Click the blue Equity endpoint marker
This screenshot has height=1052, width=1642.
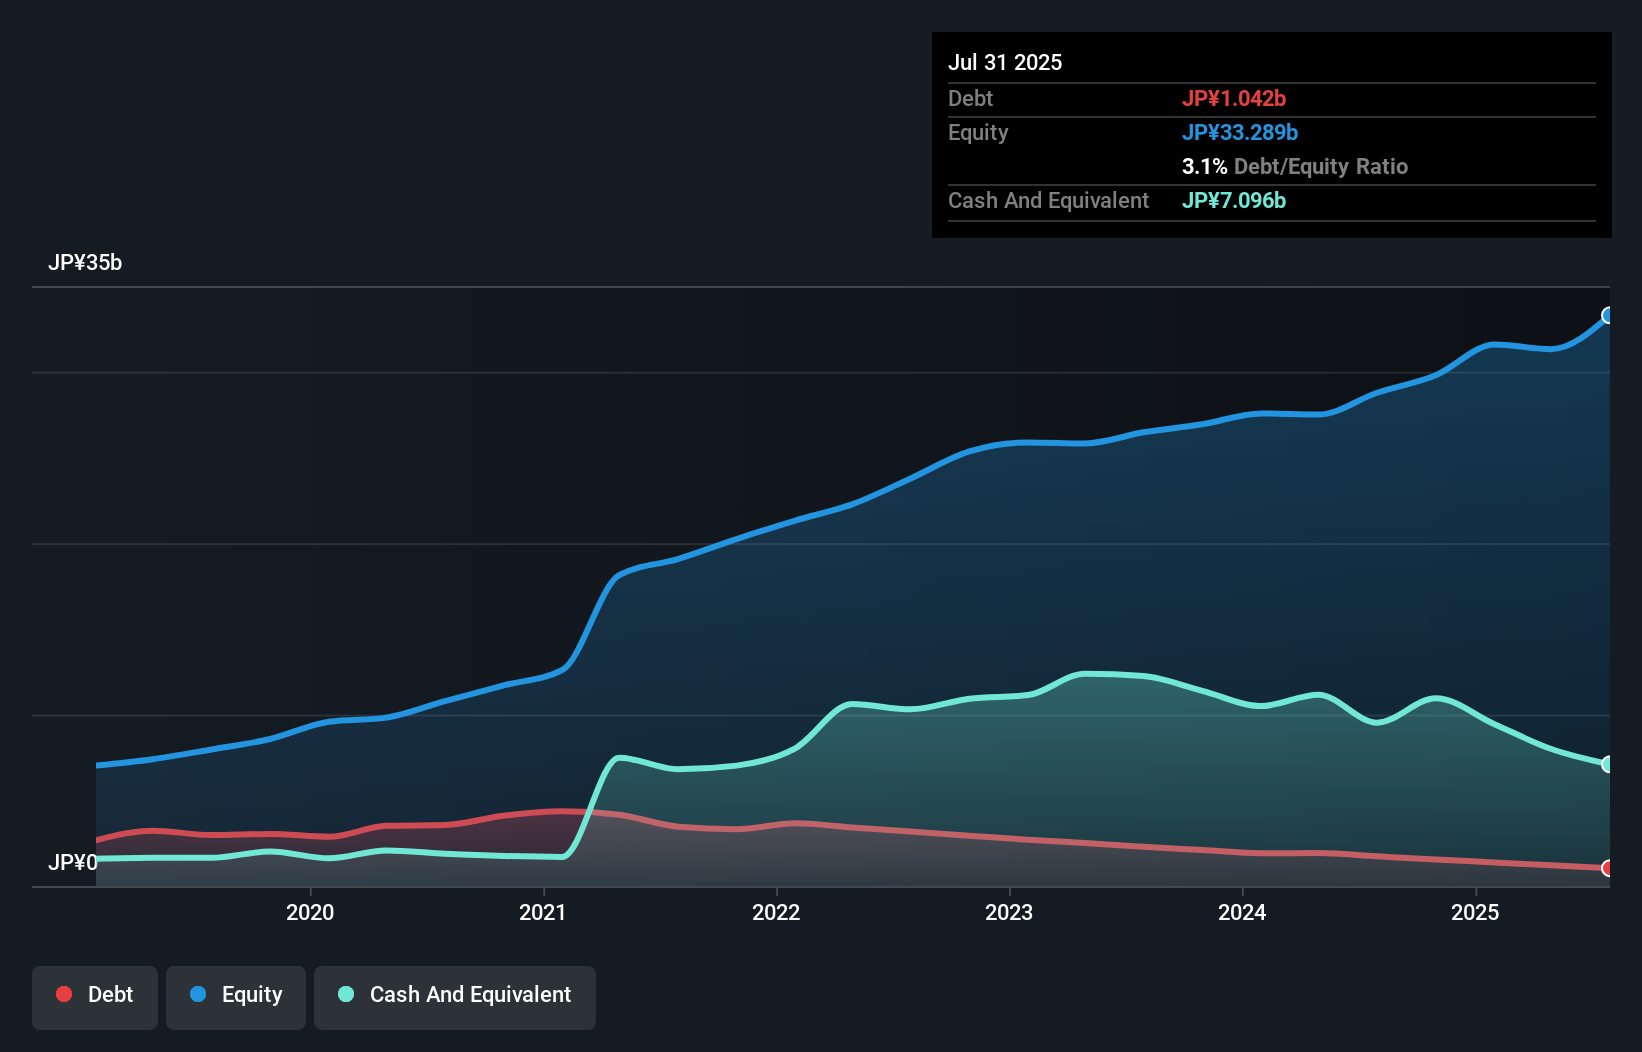coord(1608,316)
